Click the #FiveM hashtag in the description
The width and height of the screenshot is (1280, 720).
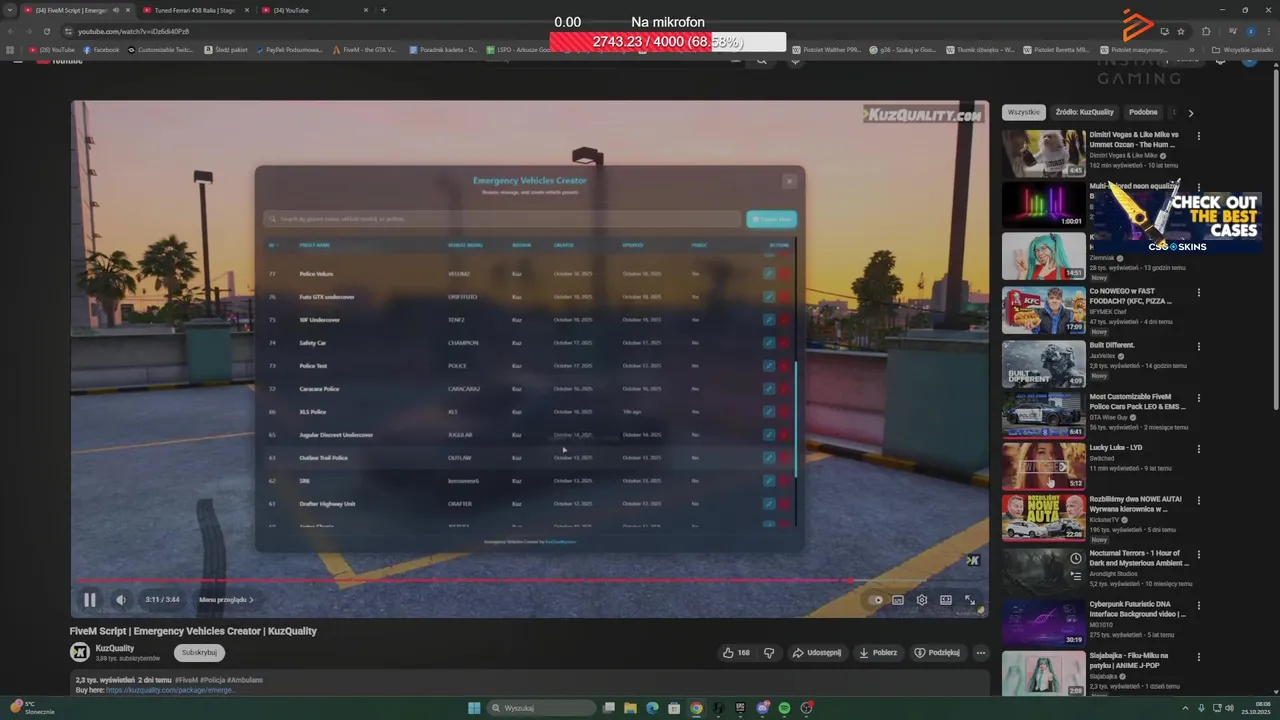(x=188, y=680)
